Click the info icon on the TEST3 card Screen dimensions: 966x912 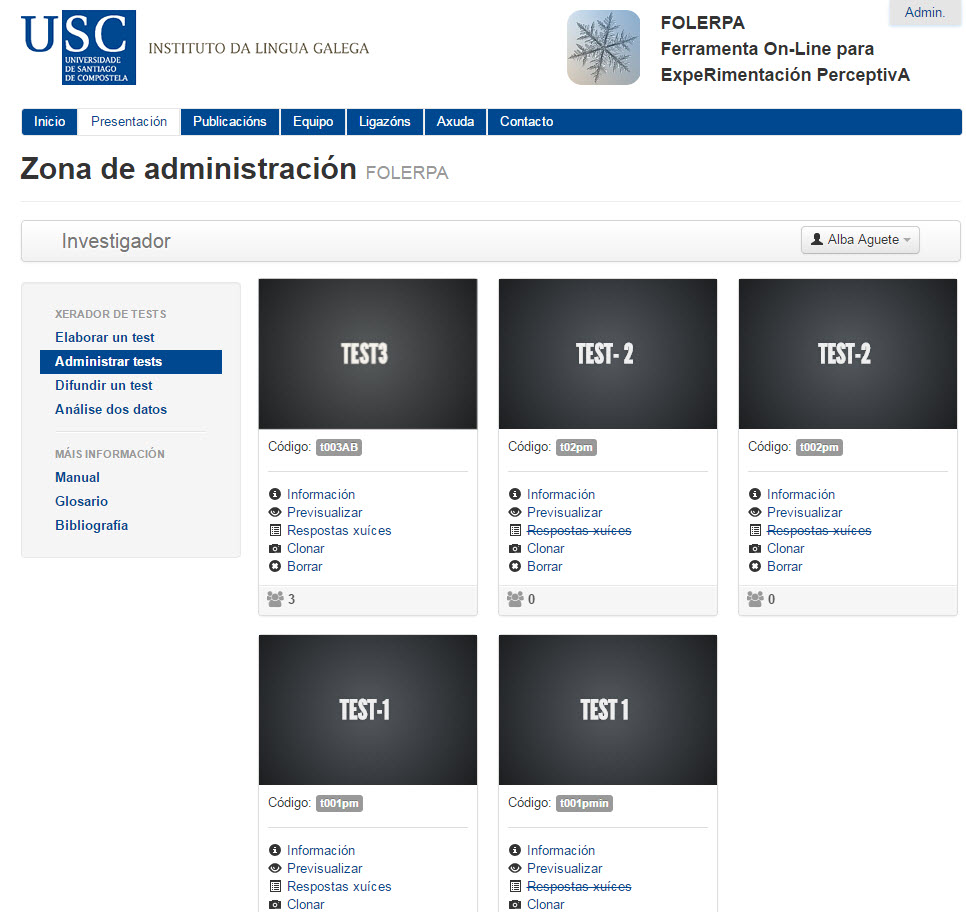[x=275, y=495]
